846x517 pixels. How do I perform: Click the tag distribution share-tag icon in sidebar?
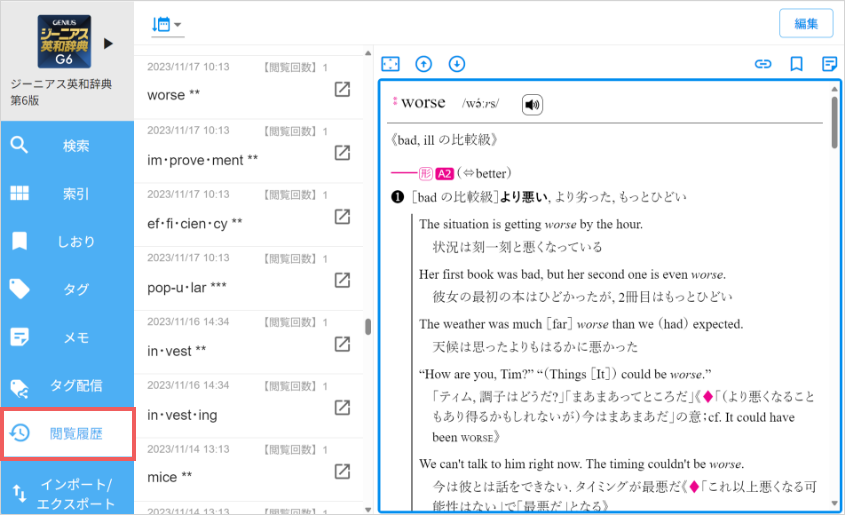(19, 387)
